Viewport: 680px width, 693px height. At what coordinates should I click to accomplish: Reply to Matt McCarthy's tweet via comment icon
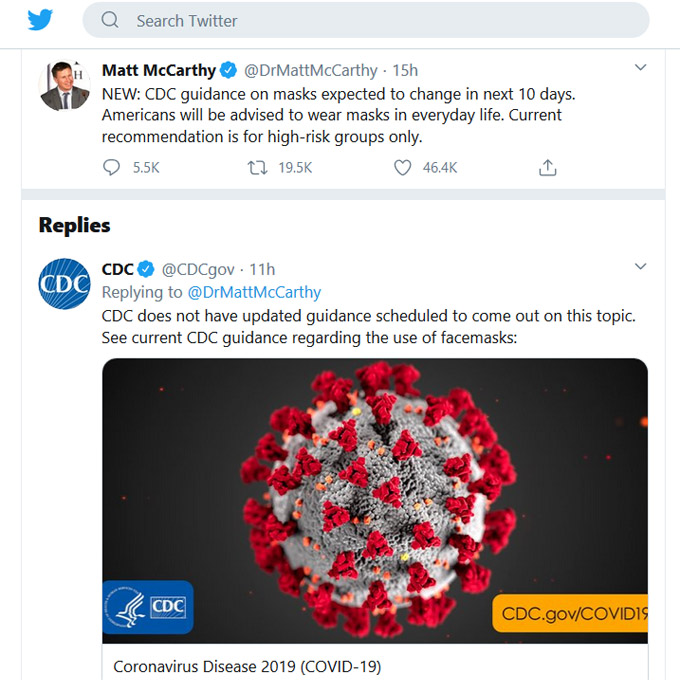(x=111, y=168)
